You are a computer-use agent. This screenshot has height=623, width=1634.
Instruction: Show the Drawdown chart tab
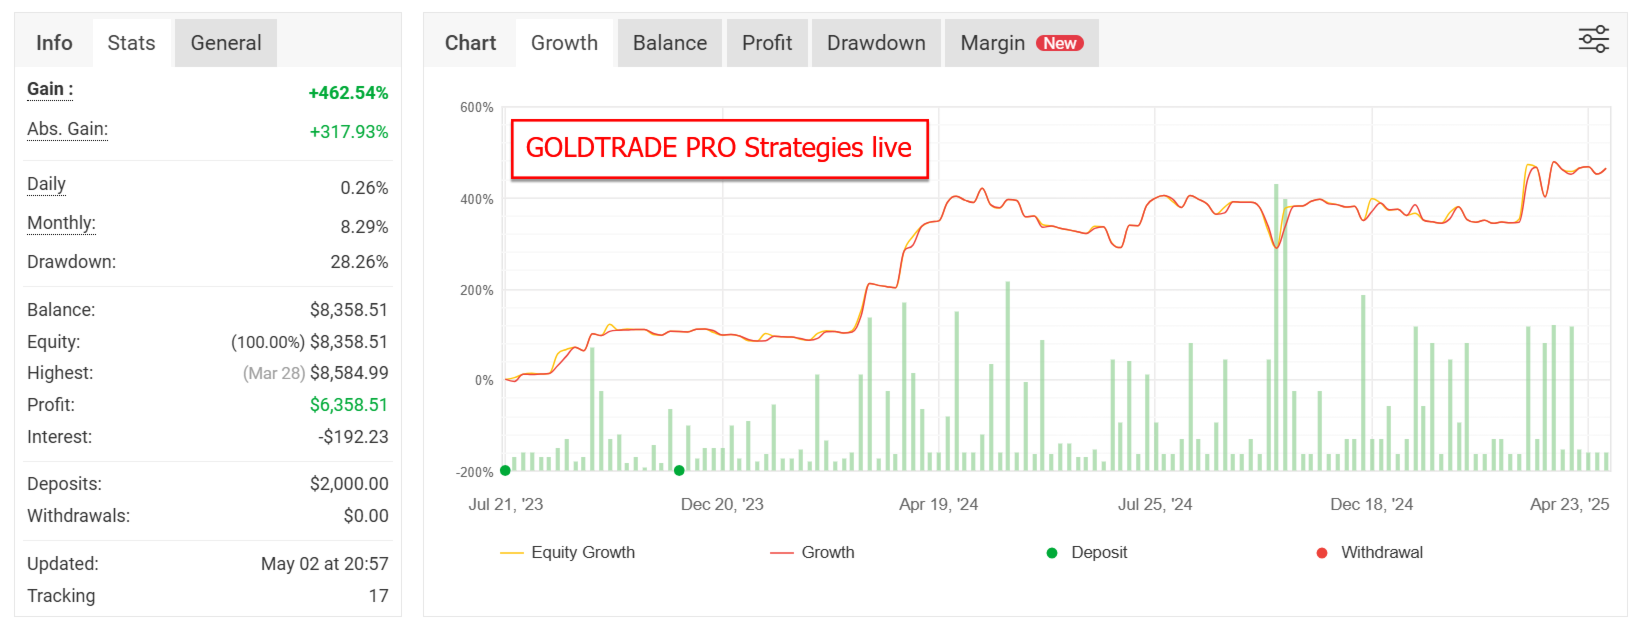click(x=876, y=43)
